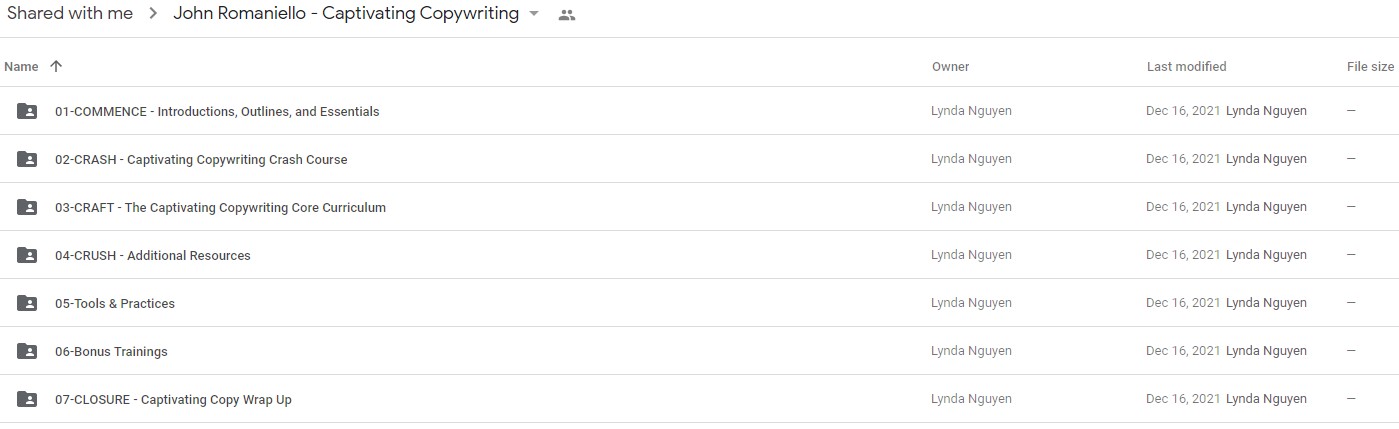1399x429 pixels.
Task: Click the shared folder icon for 02-CRASH
Action: (x=27, y=159)
